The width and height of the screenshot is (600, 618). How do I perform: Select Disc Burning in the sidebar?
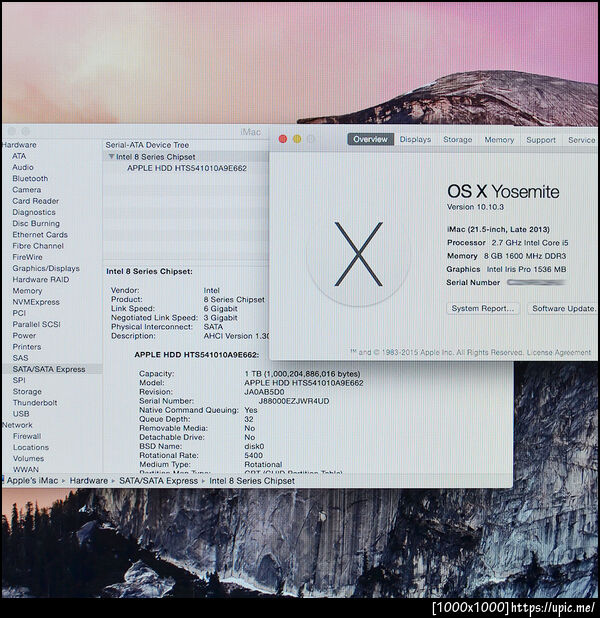click(x=36, y=223)
